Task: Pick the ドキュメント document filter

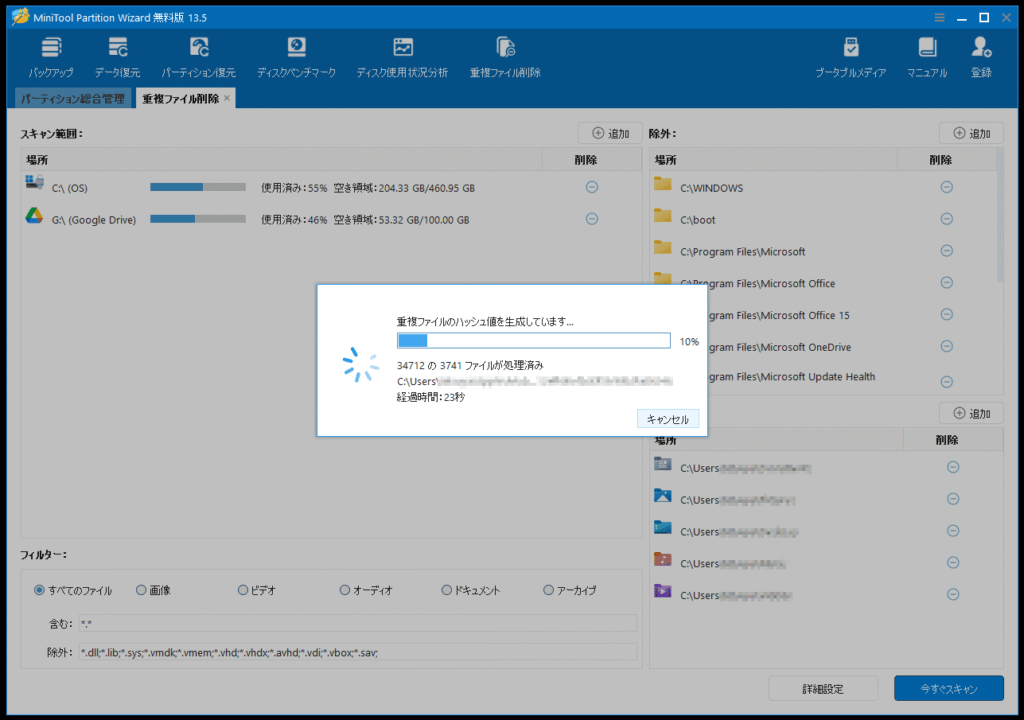Action: coord(447,590)
